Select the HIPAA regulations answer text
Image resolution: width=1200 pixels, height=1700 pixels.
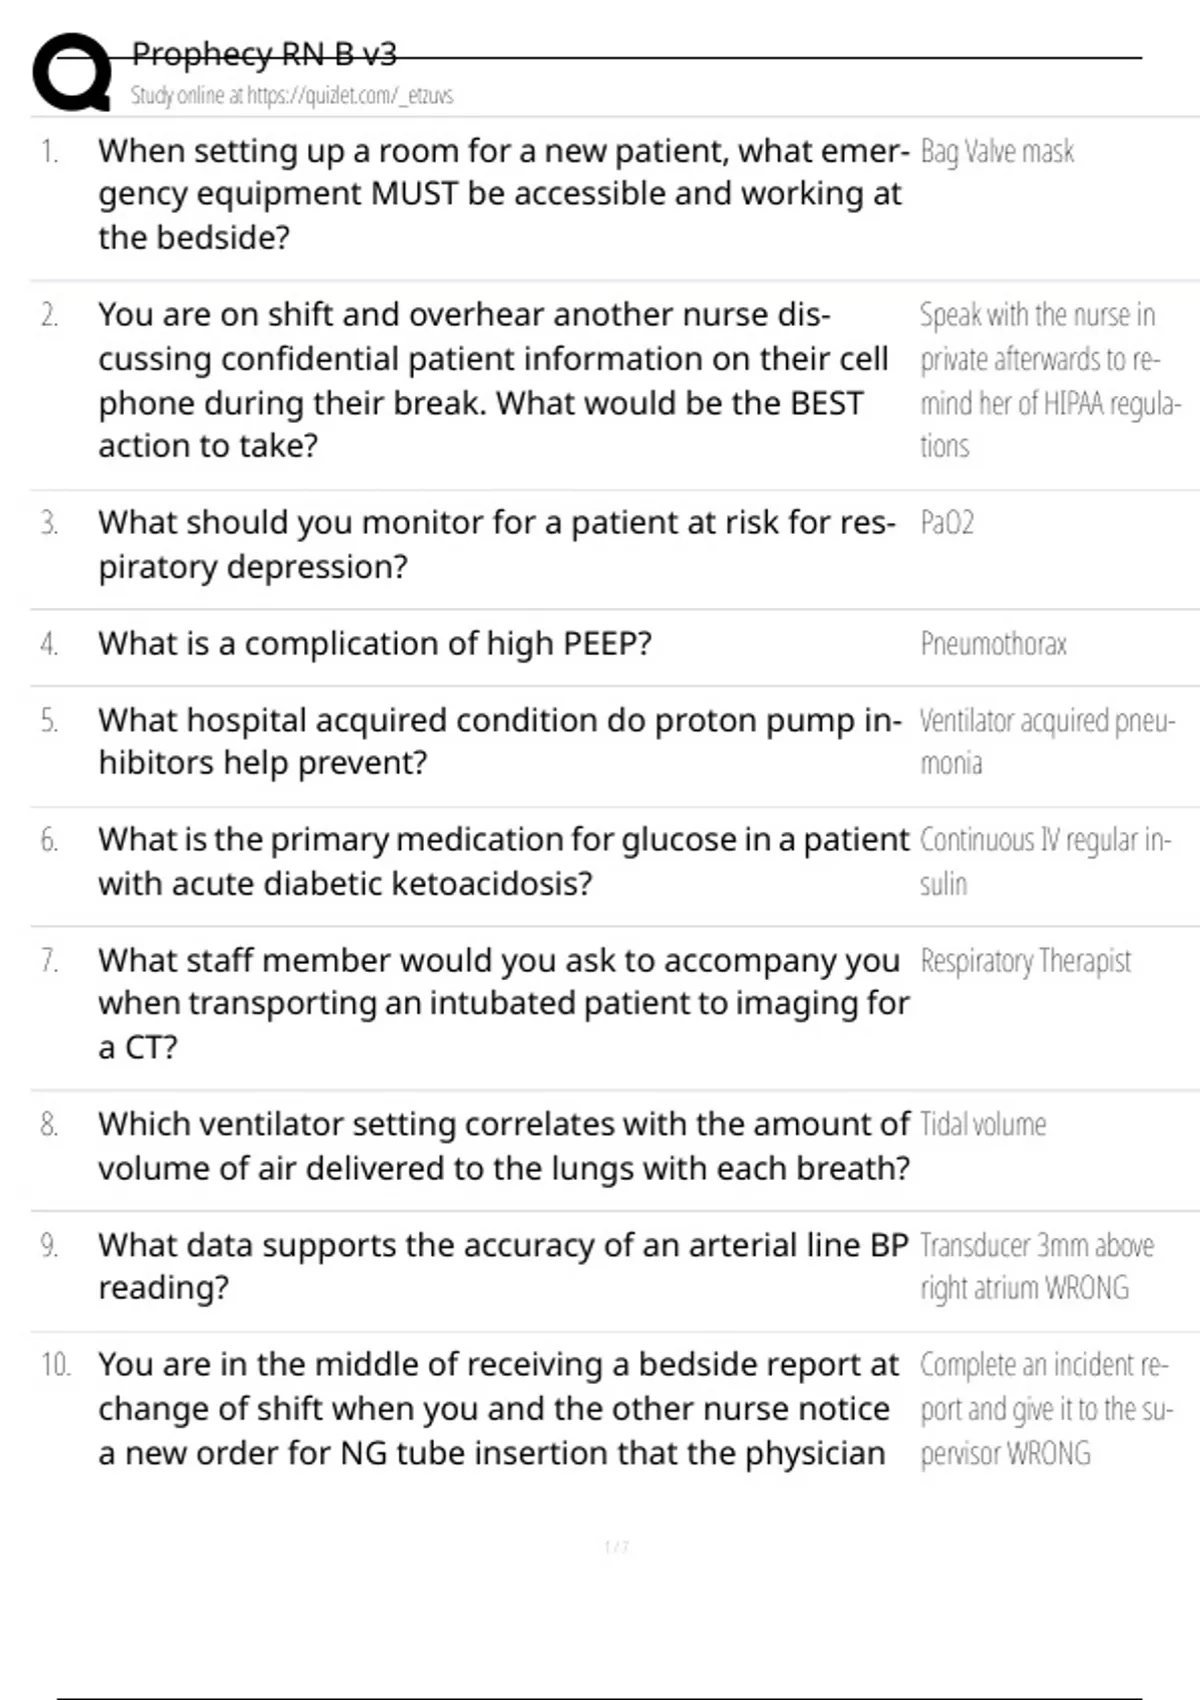tap(1048, 380)
